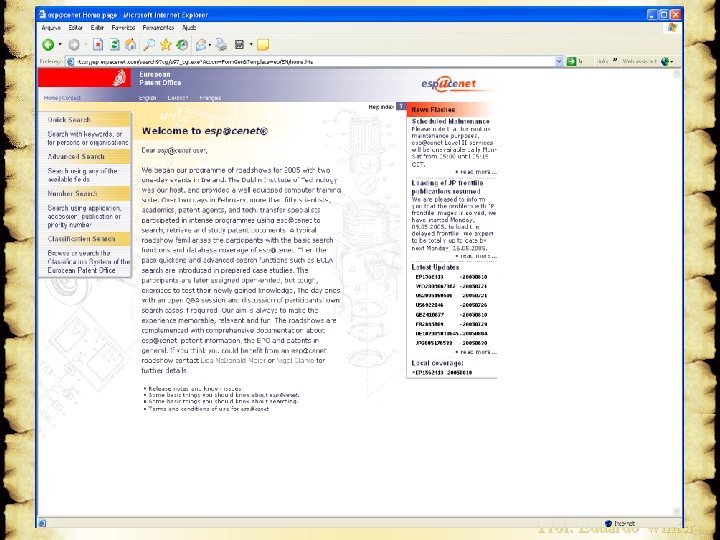This screenshot has width=720, height=540.
Task: Click the Mail envelope toolbar icon
Action: (x=201, y=45)
